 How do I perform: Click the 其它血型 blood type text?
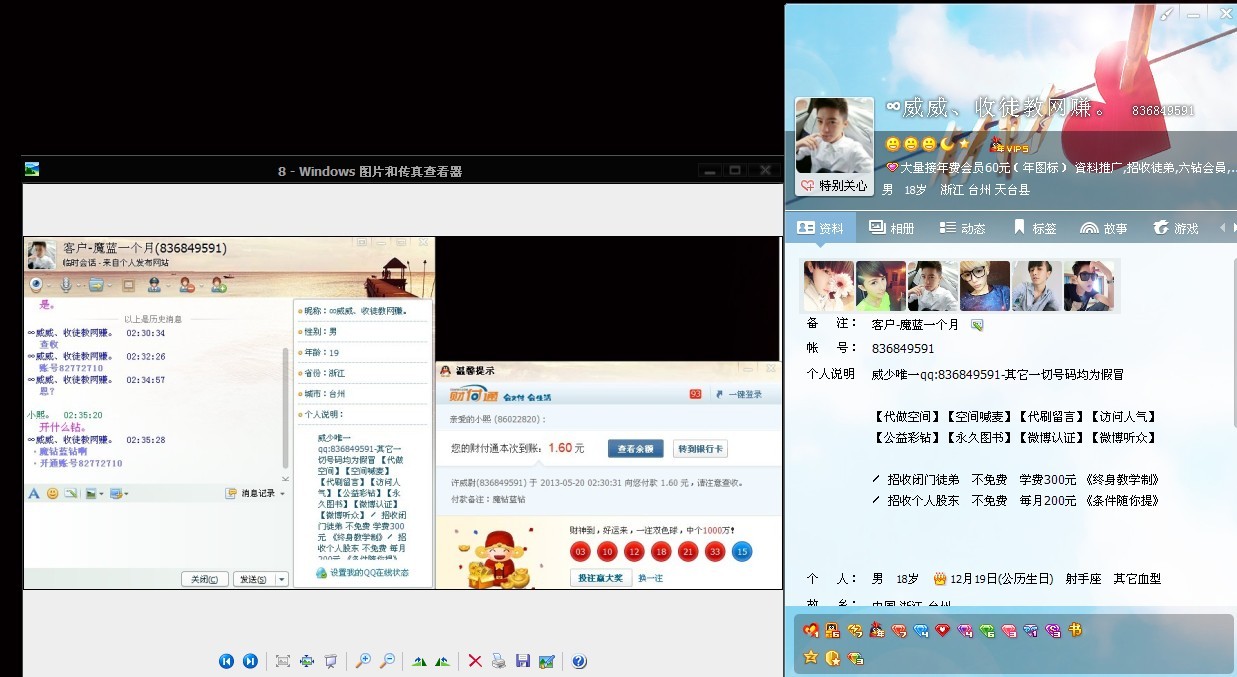(x=1137, y=579)
